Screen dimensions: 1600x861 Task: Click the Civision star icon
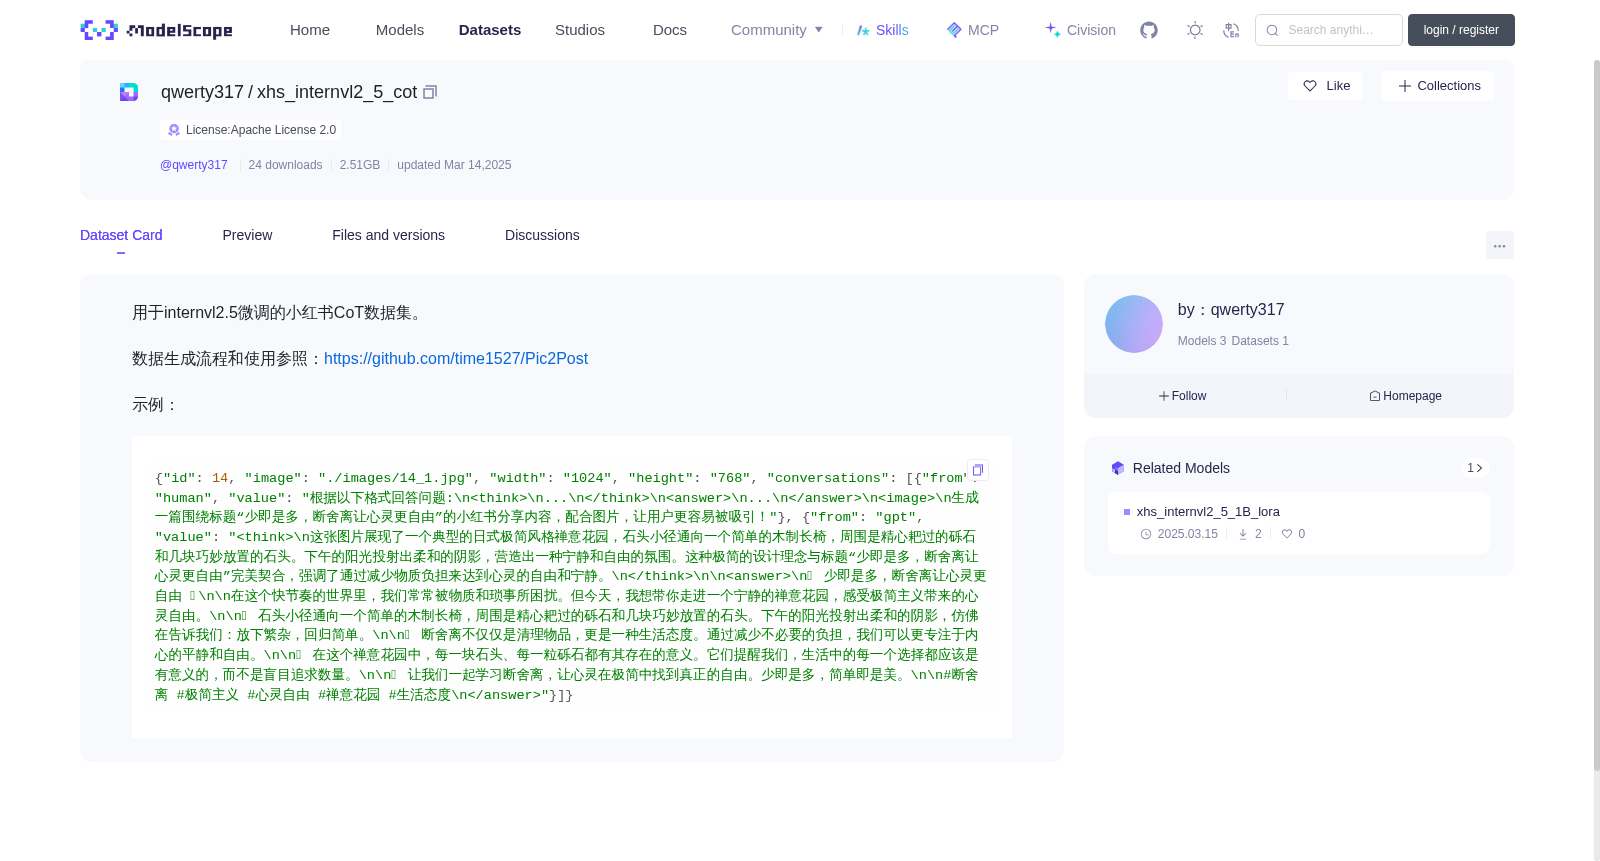(1053, 30)
